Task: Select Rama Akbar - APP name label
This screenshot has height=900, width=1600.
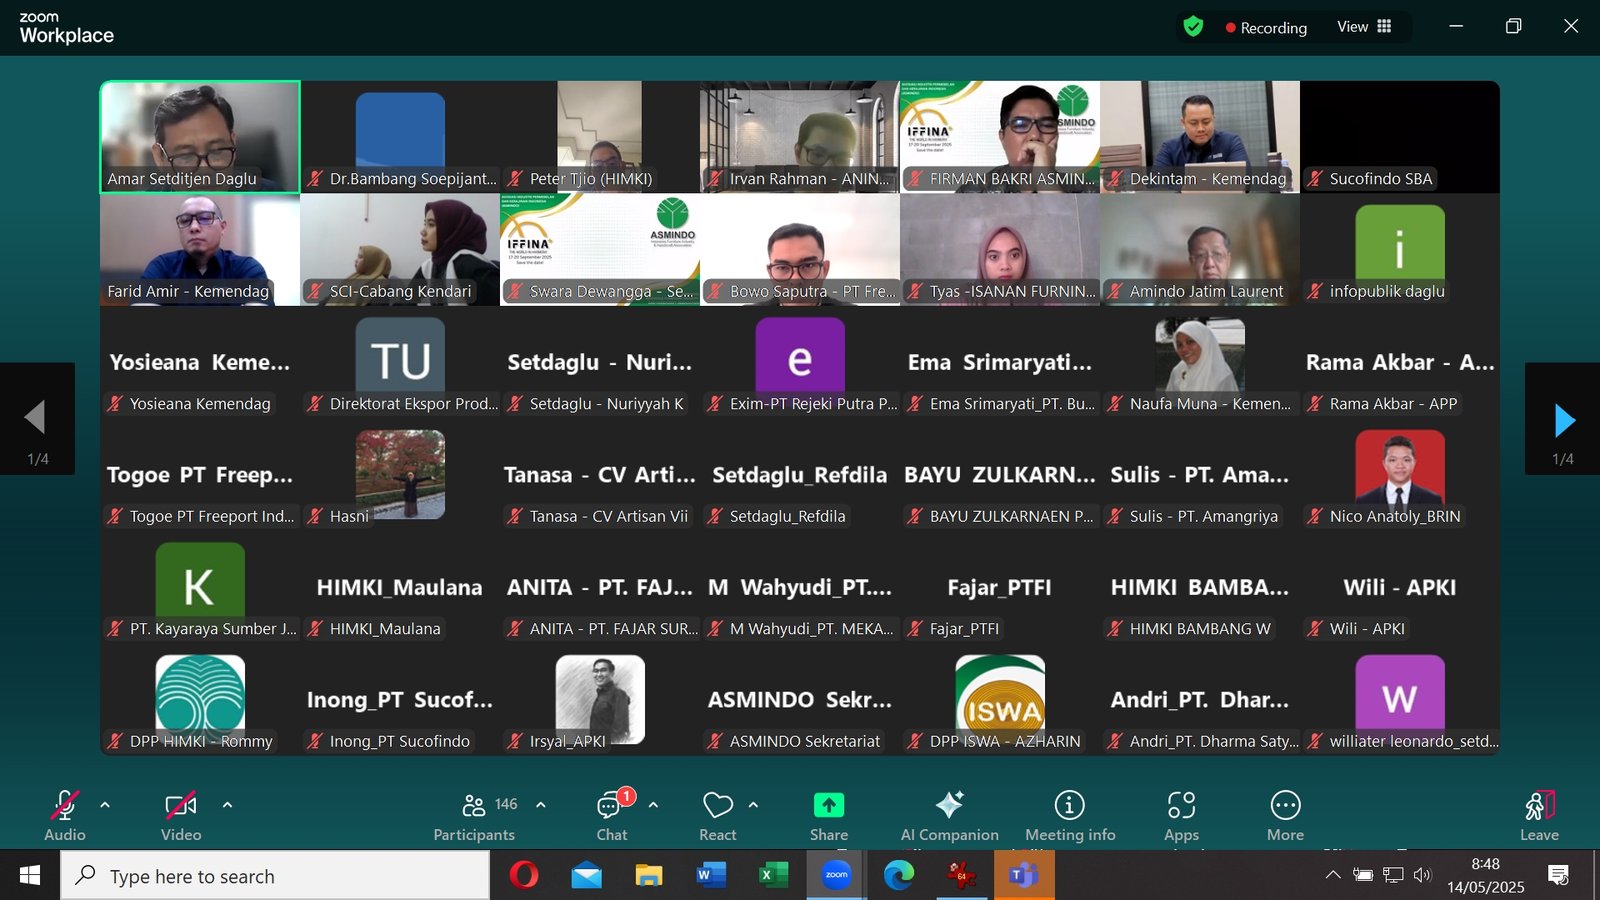Action: (1393, 404)
